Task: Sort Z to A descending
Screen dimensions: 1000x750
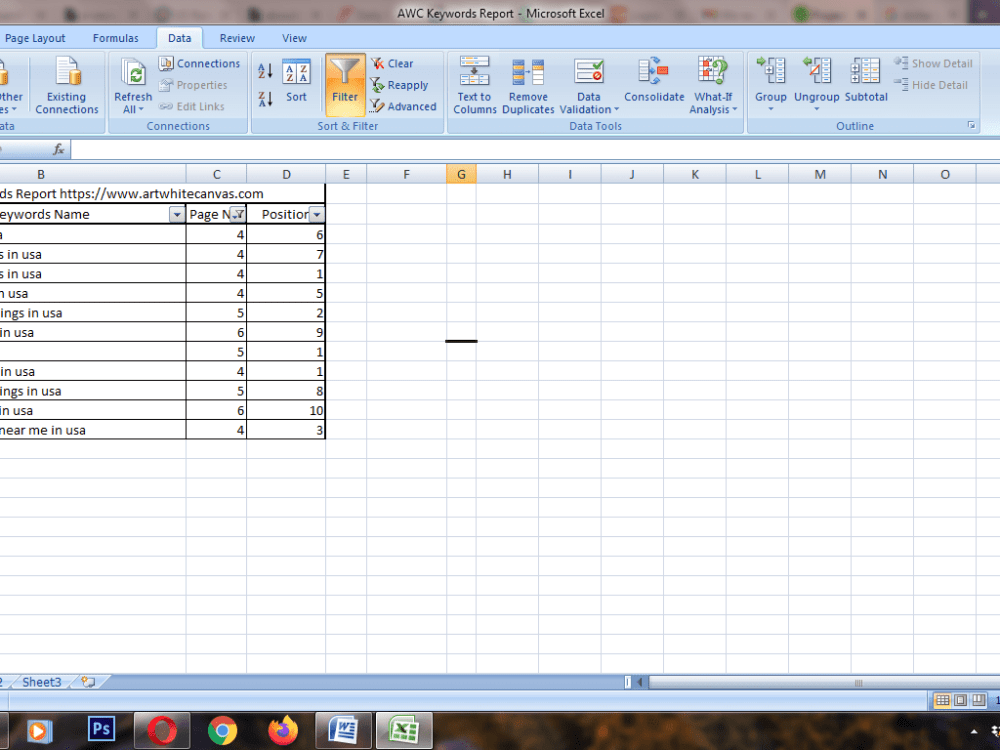Action: (x=265, y=98)
